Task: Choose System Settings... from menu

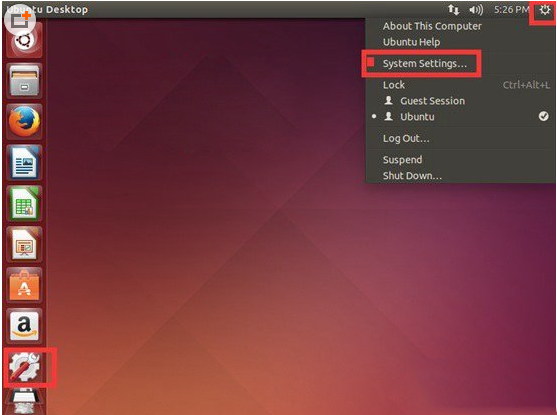Action: coord(424,63)
